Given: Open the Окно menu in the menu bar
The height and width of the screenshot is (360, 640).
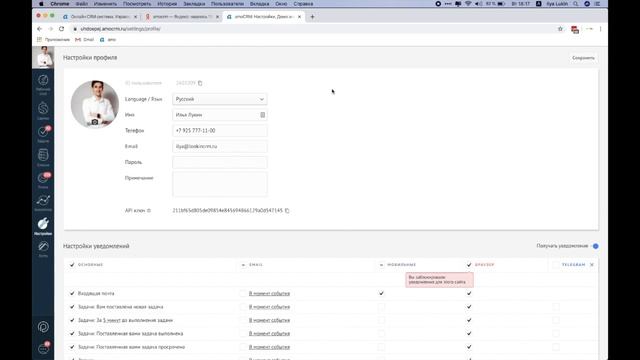Looking at the screenshot, I should coord(281,4).
